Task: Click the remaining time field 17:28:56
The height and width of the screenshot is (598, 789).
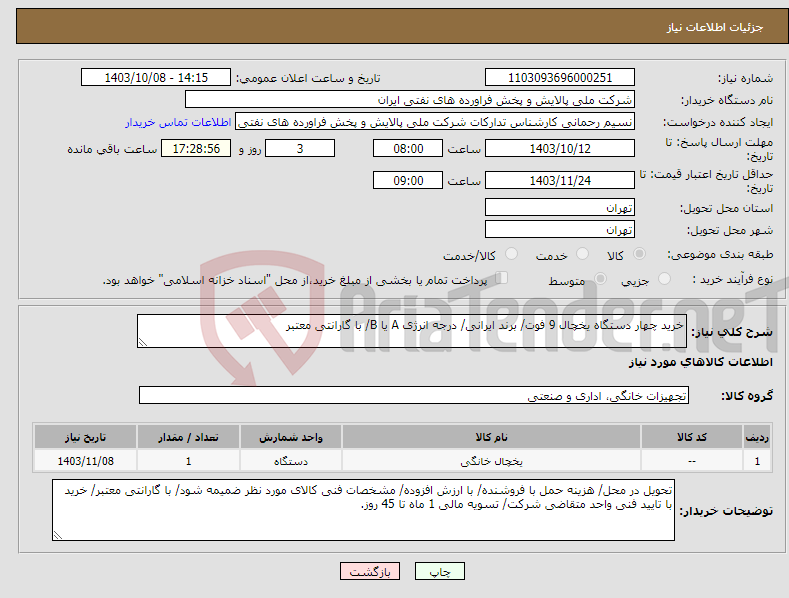Action: click(x=196, y=148)
